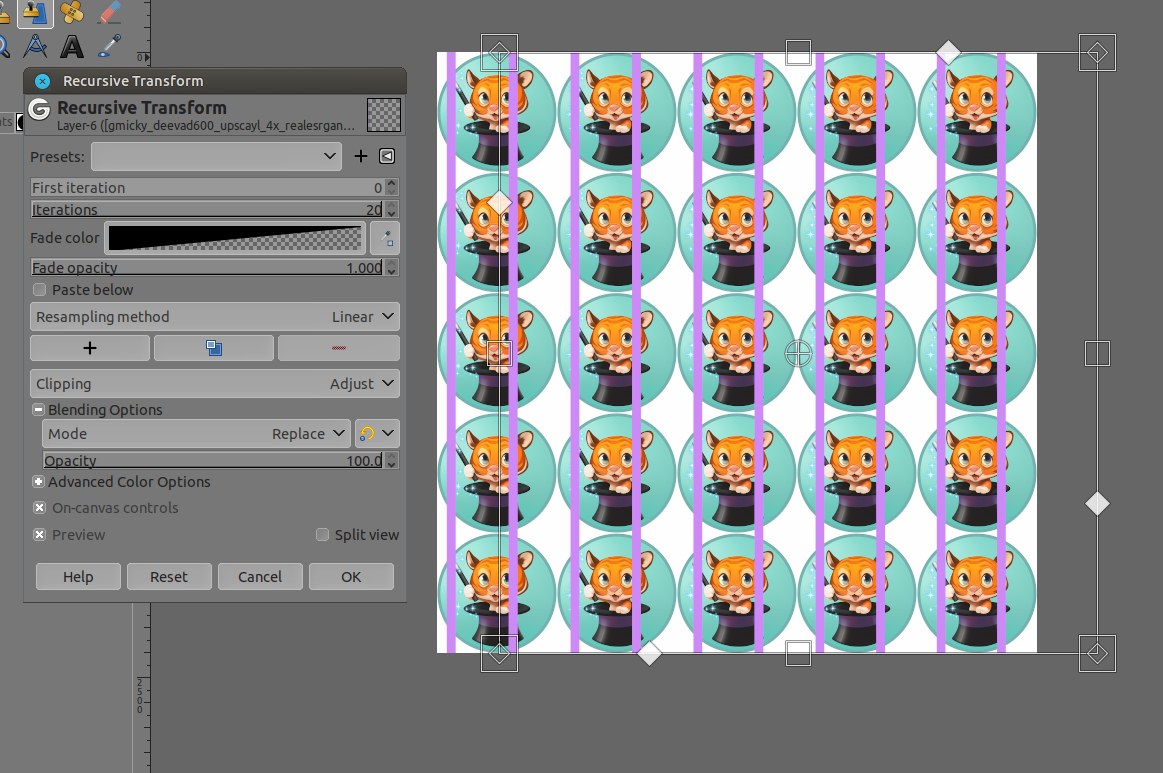Grab the top-right corner transform handle

1097,53
